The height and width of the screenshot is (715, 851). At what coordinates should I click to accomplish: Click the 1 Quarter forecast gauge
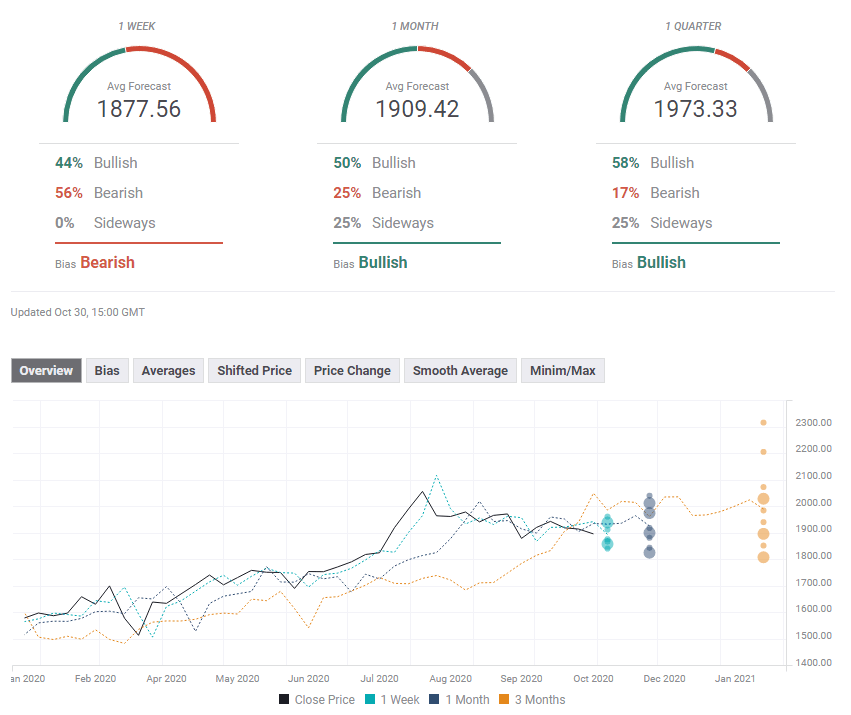pyautogui.click(x=695, y=85)
